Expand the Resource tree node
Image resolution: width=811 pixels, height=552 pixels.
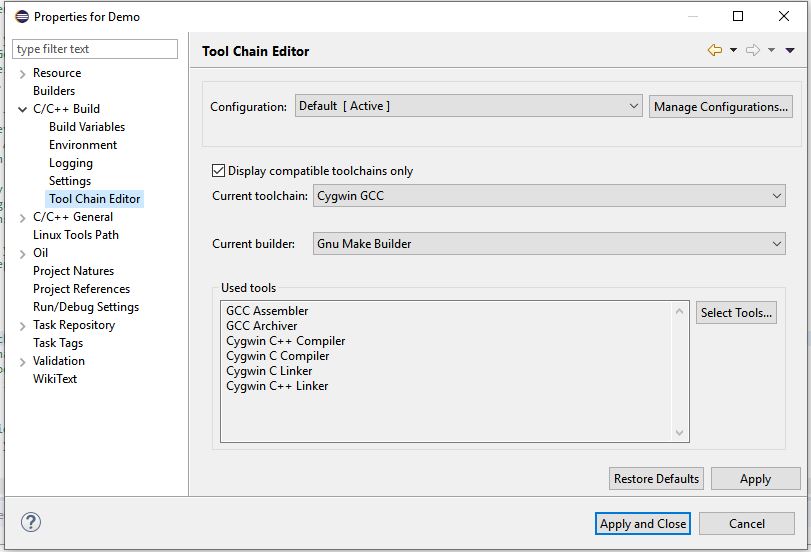tap(22, 74)
